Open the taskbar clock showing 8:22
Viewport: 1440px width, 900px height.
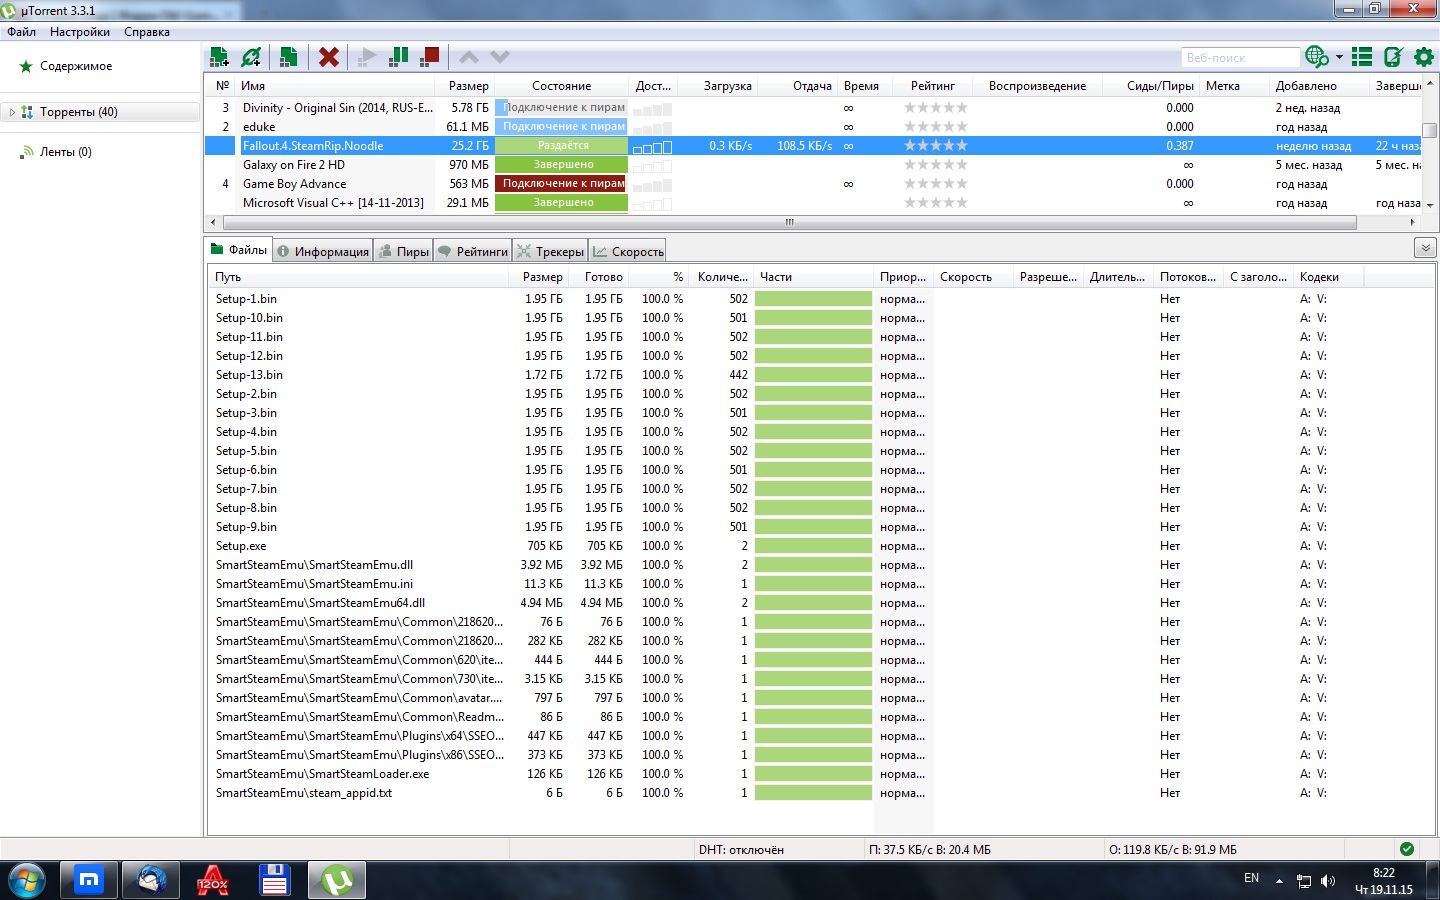pos(1384,881)
